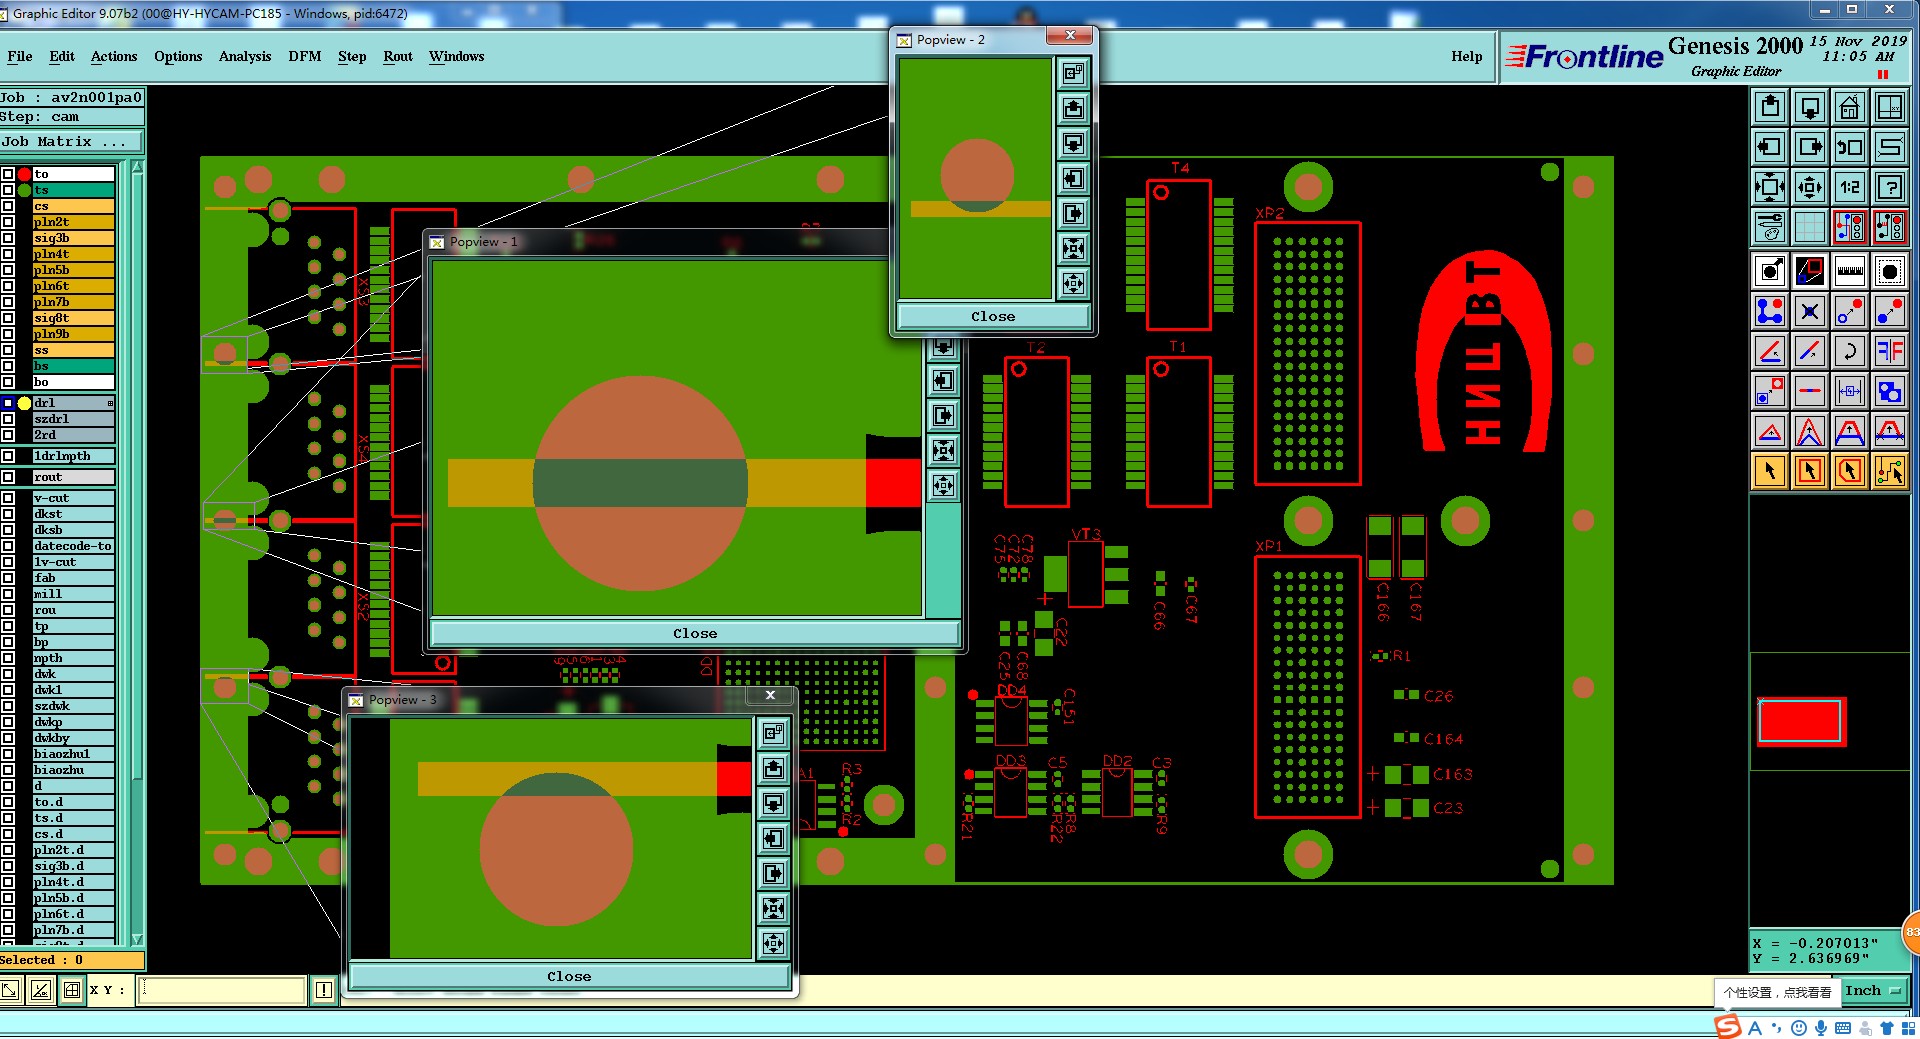Viewport: 1920px width, 1039px height.
Task: Click the Sogou input method S icon in tray
Action: click(x=1727, y=1027)
